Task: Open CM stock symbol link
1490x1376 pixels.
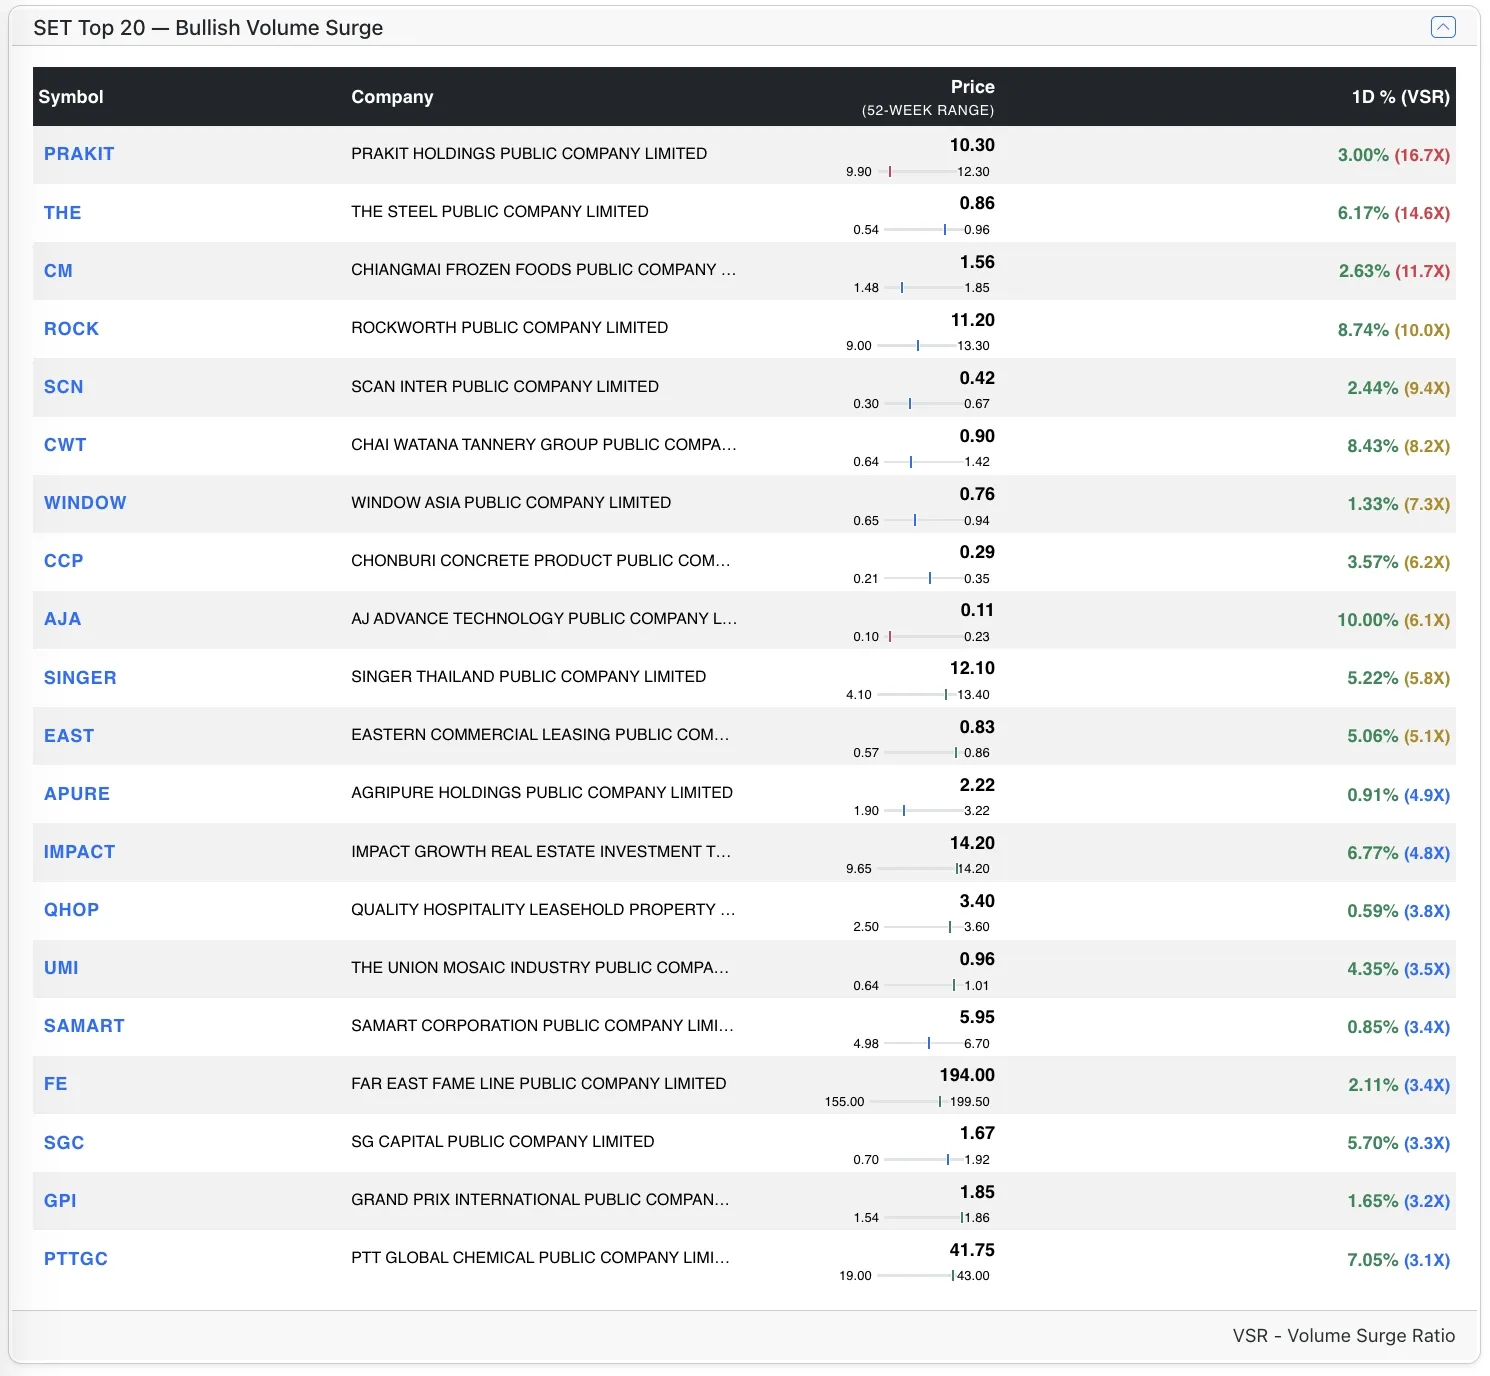Action: pos(58,270)
